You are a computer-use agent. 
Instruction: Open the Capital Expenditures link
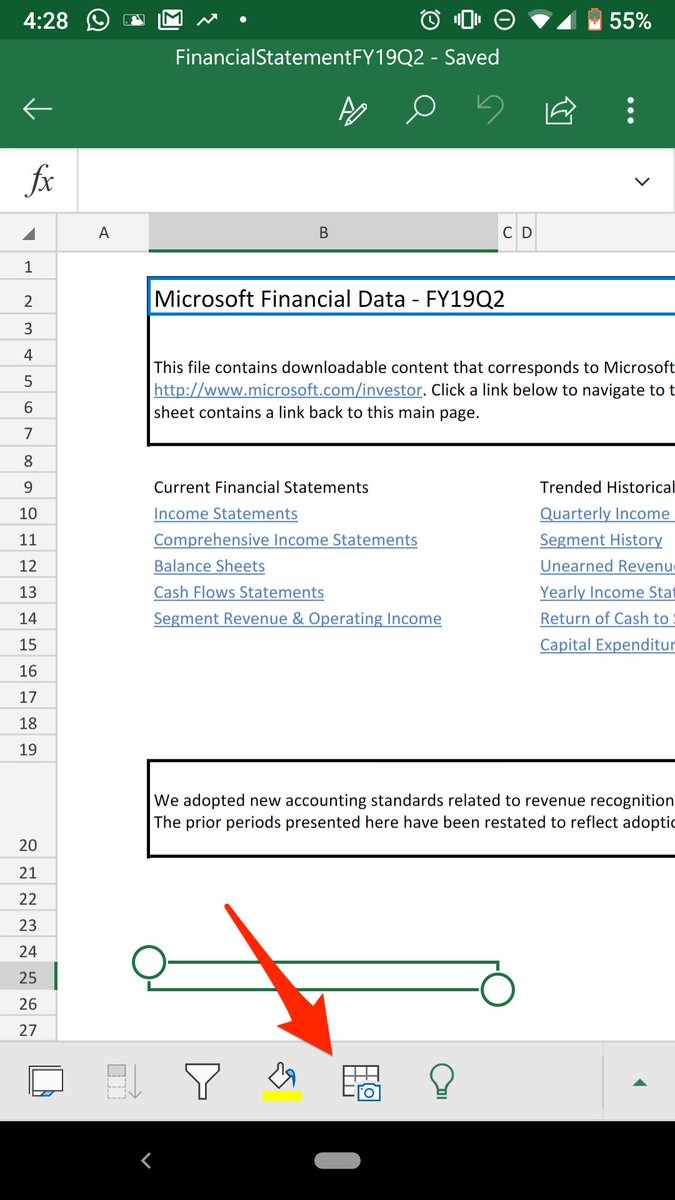point(607,644)
